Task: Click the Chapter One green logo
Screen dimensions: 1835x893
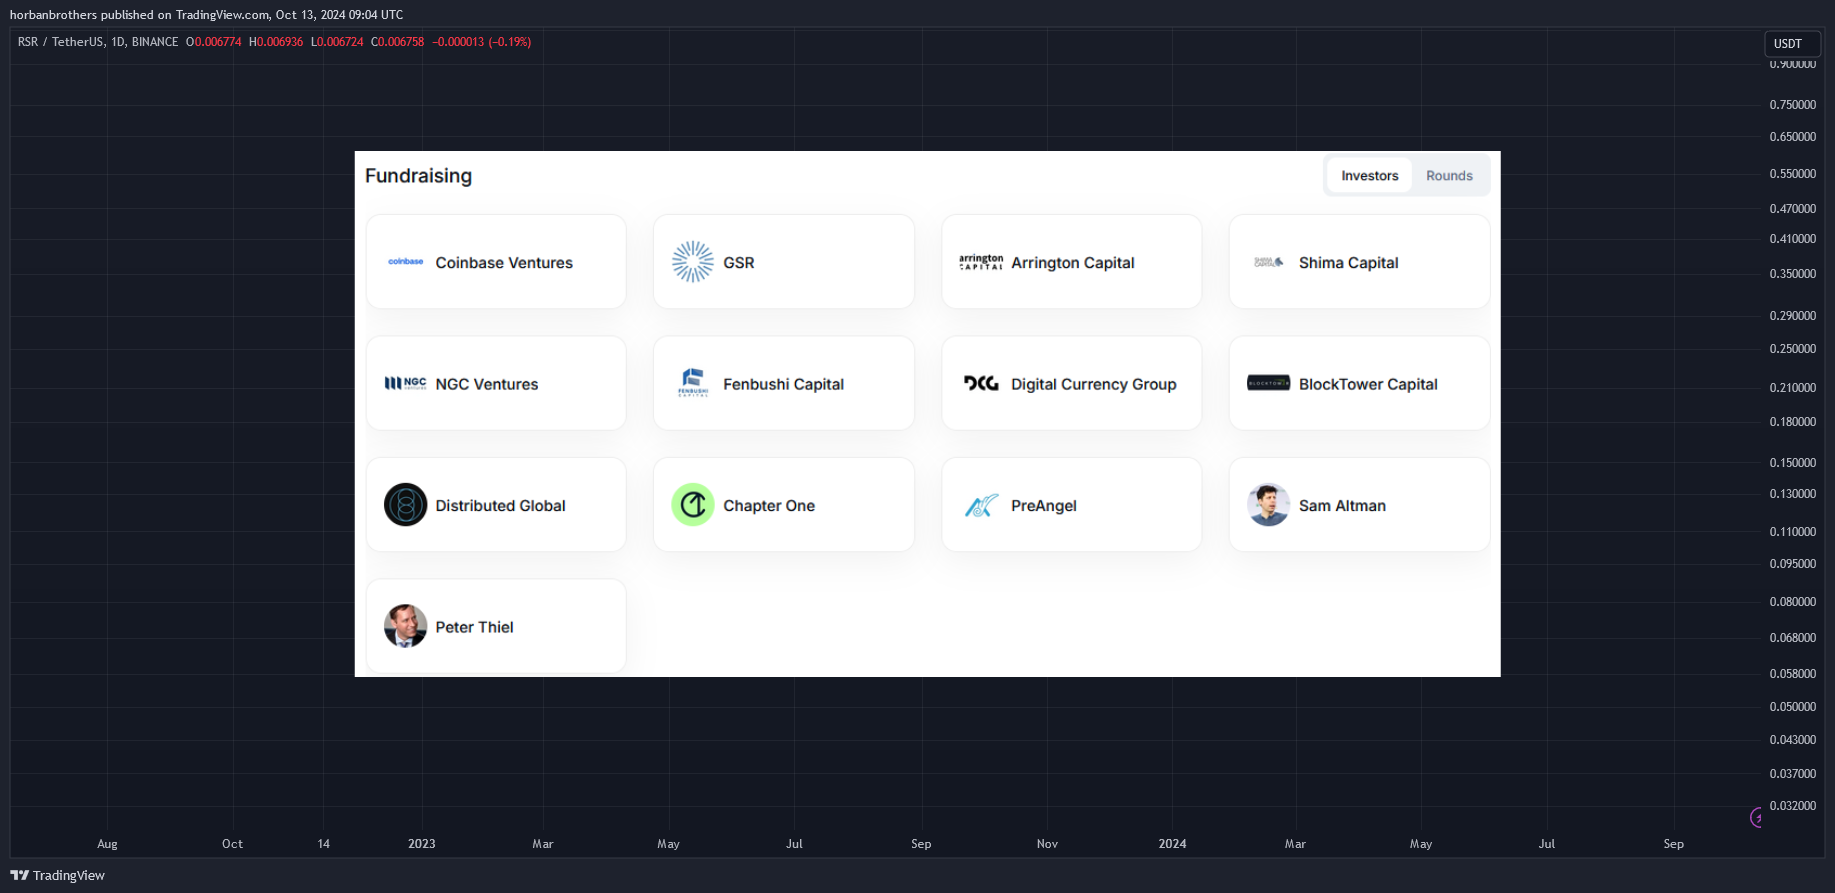Action: [x=692, y=505]
